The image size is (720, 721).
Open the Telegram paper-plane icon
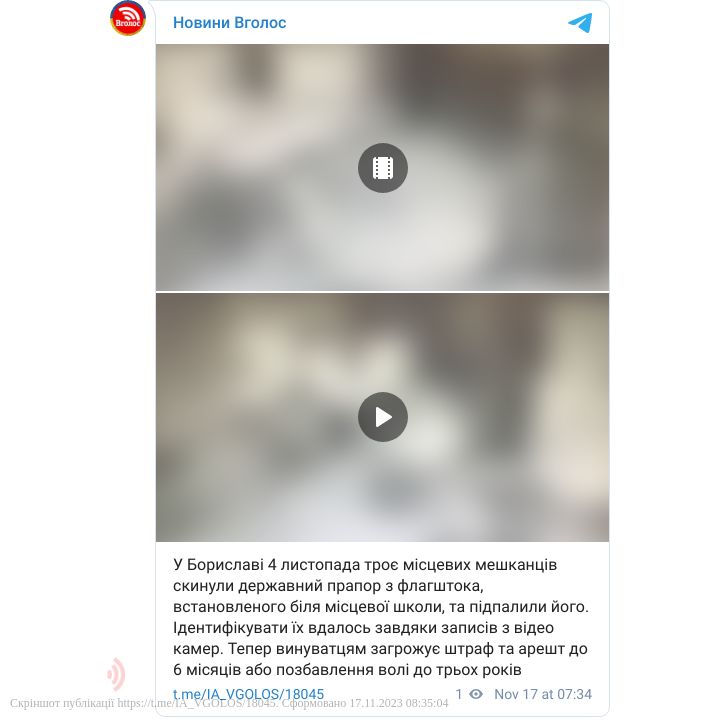pyautogui.click(x=580, y=23)
